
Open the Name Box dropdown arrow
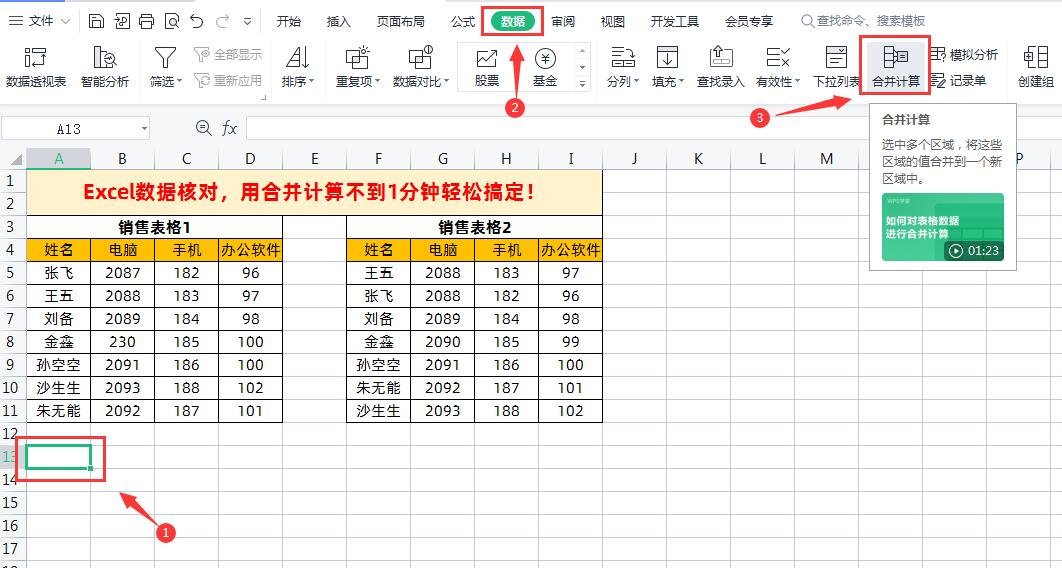click(144, 128)
